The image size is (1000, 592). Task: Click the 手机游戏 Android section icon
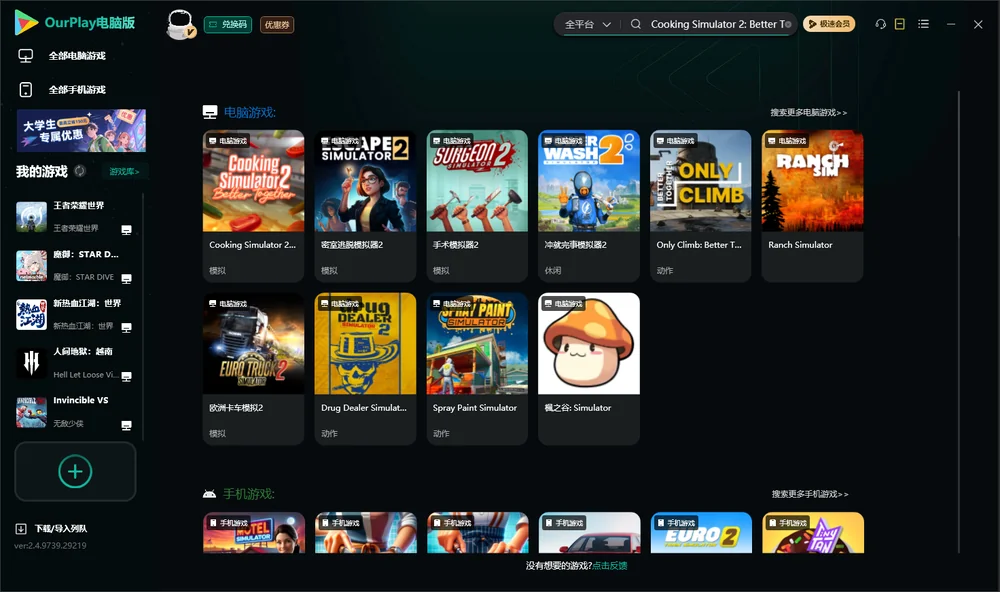point(209,494)
